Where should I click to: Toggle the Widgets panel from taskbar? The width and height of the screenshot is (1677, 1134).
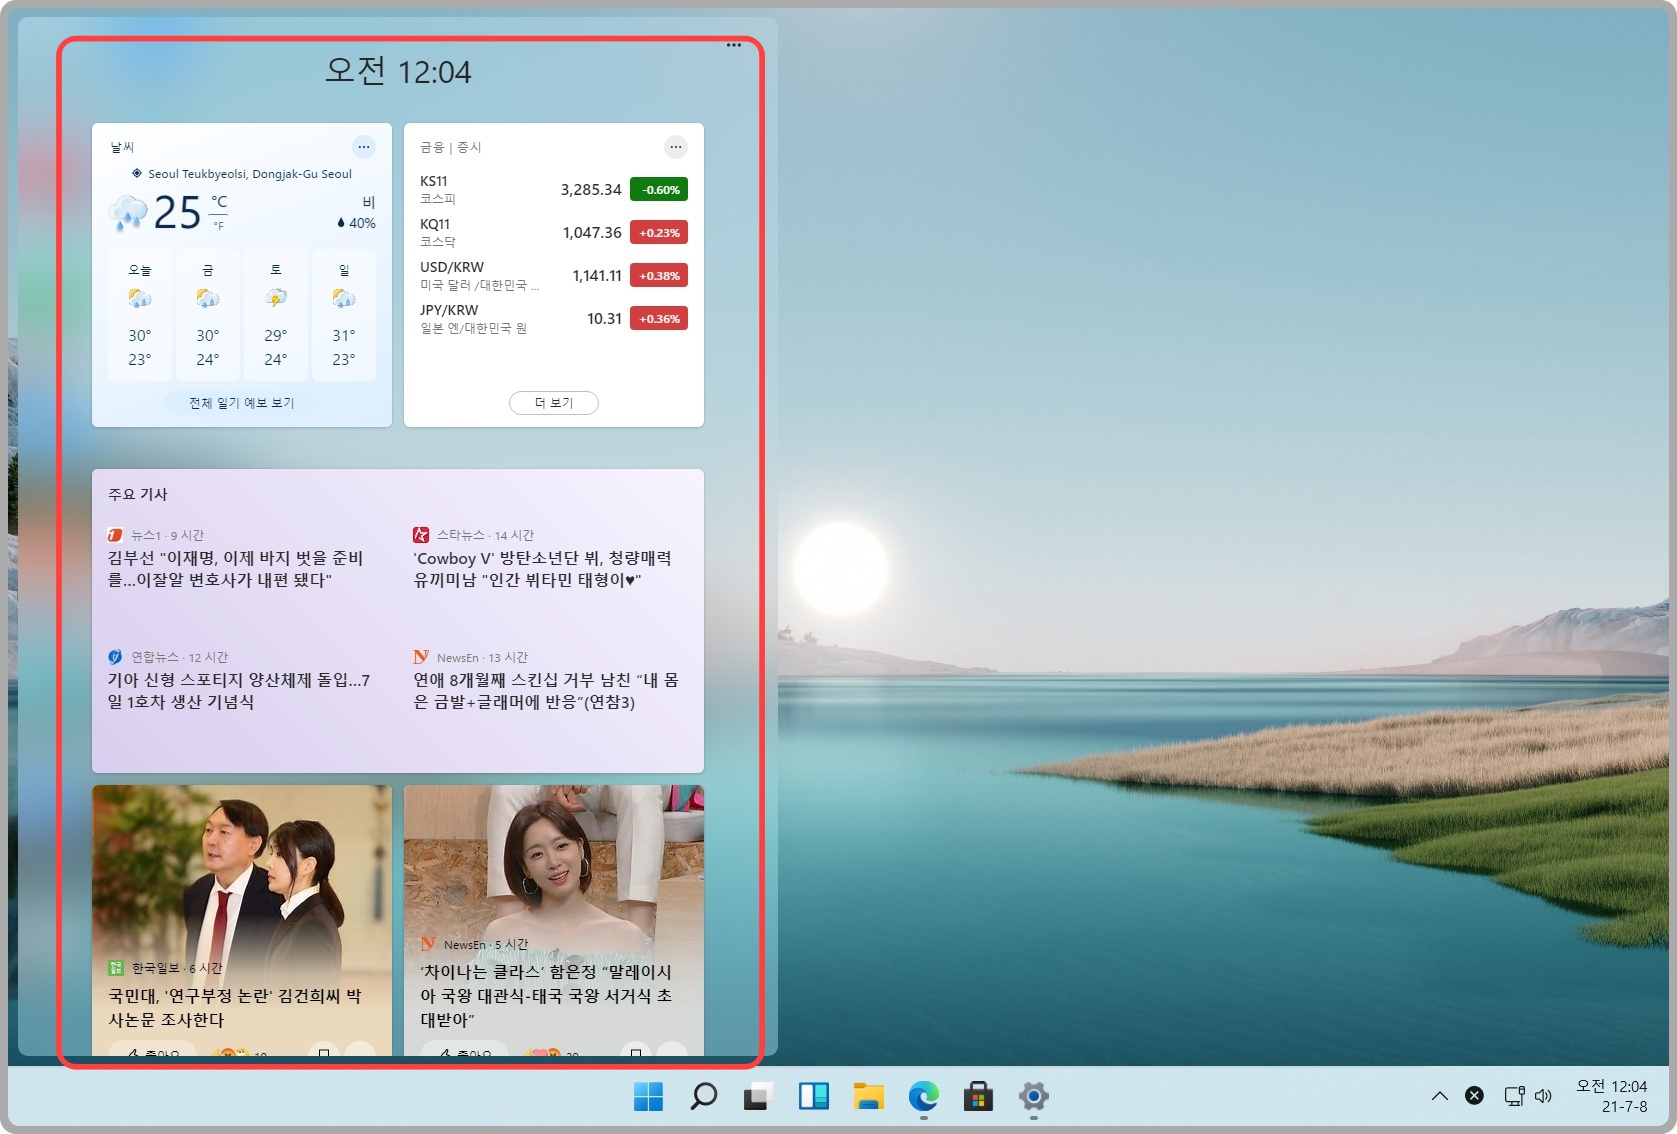[x=813, y=1097]
